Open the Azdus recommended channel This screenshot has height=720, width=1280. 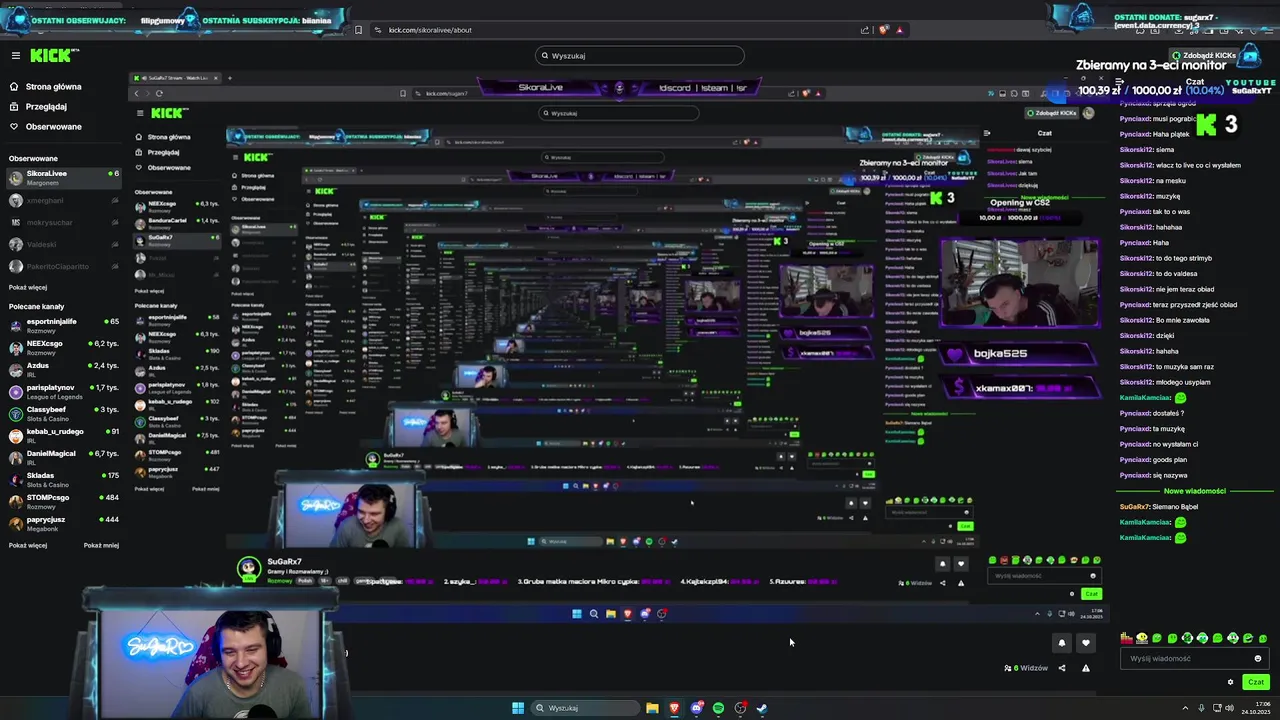pyautogui.click(x=62, y=369)
